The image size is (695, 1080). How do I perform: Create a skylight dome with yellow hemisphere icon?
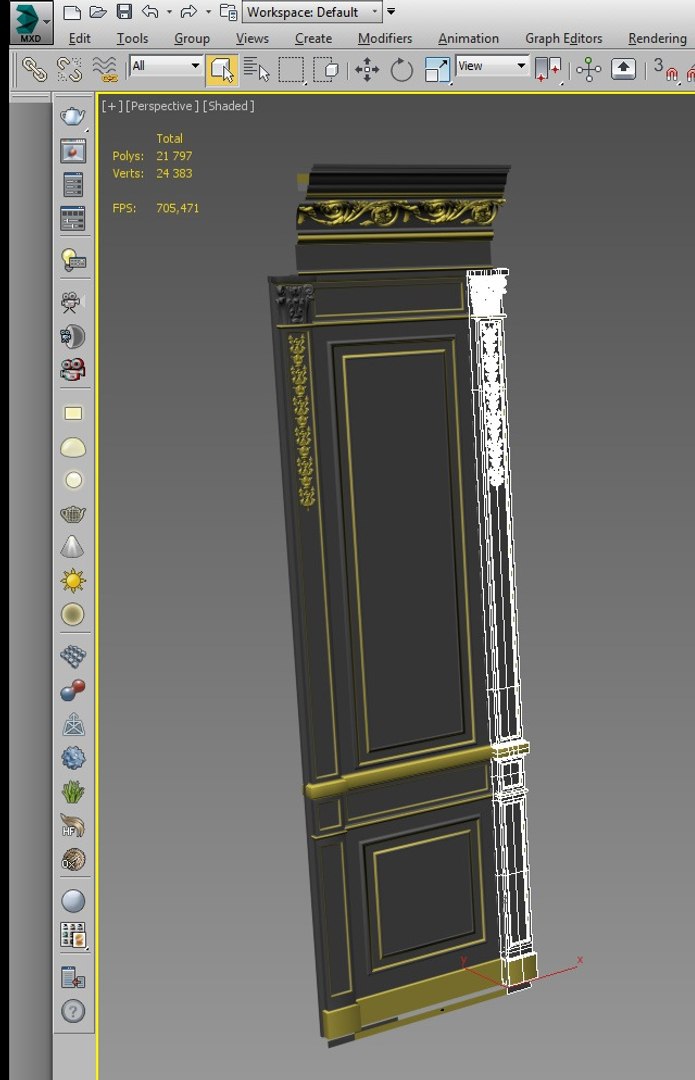point(73,448)
